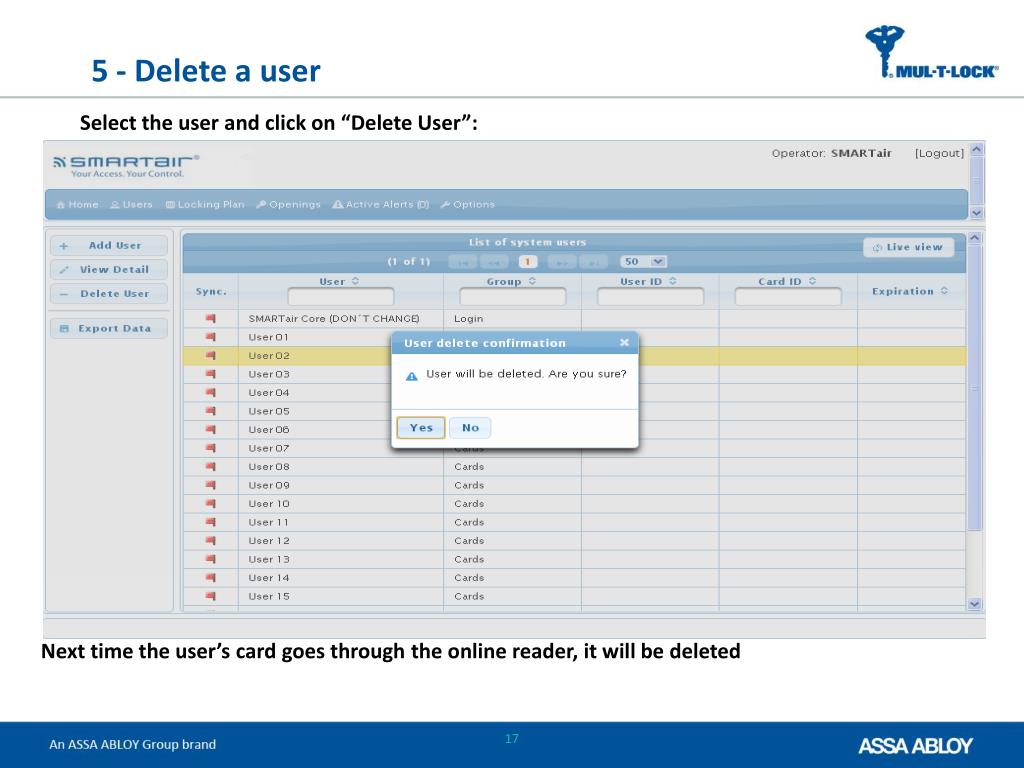
Task: Select the "User 15" row name
Action: point(269,596)
